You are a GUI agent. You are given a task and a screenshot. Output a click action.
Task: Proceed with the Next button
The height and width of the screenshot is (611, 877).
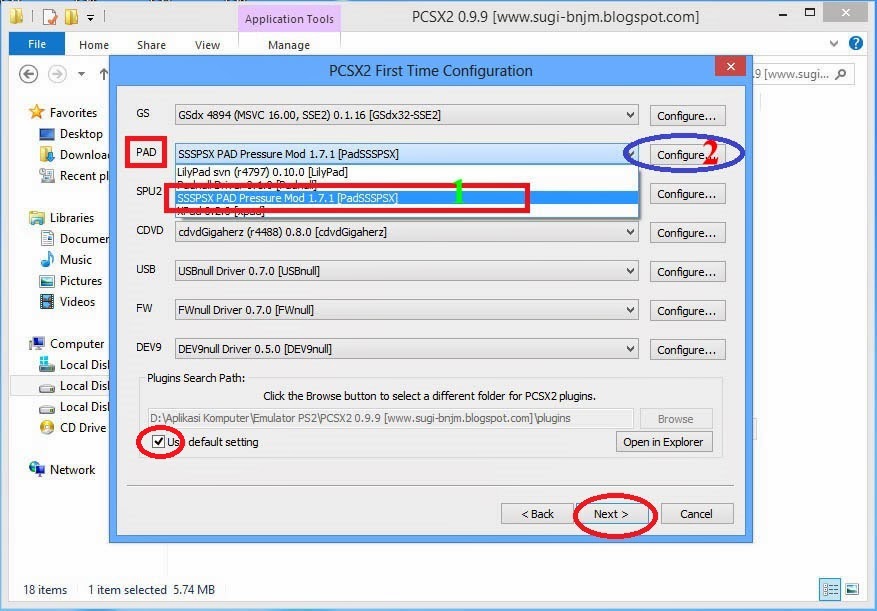[611, 514]
